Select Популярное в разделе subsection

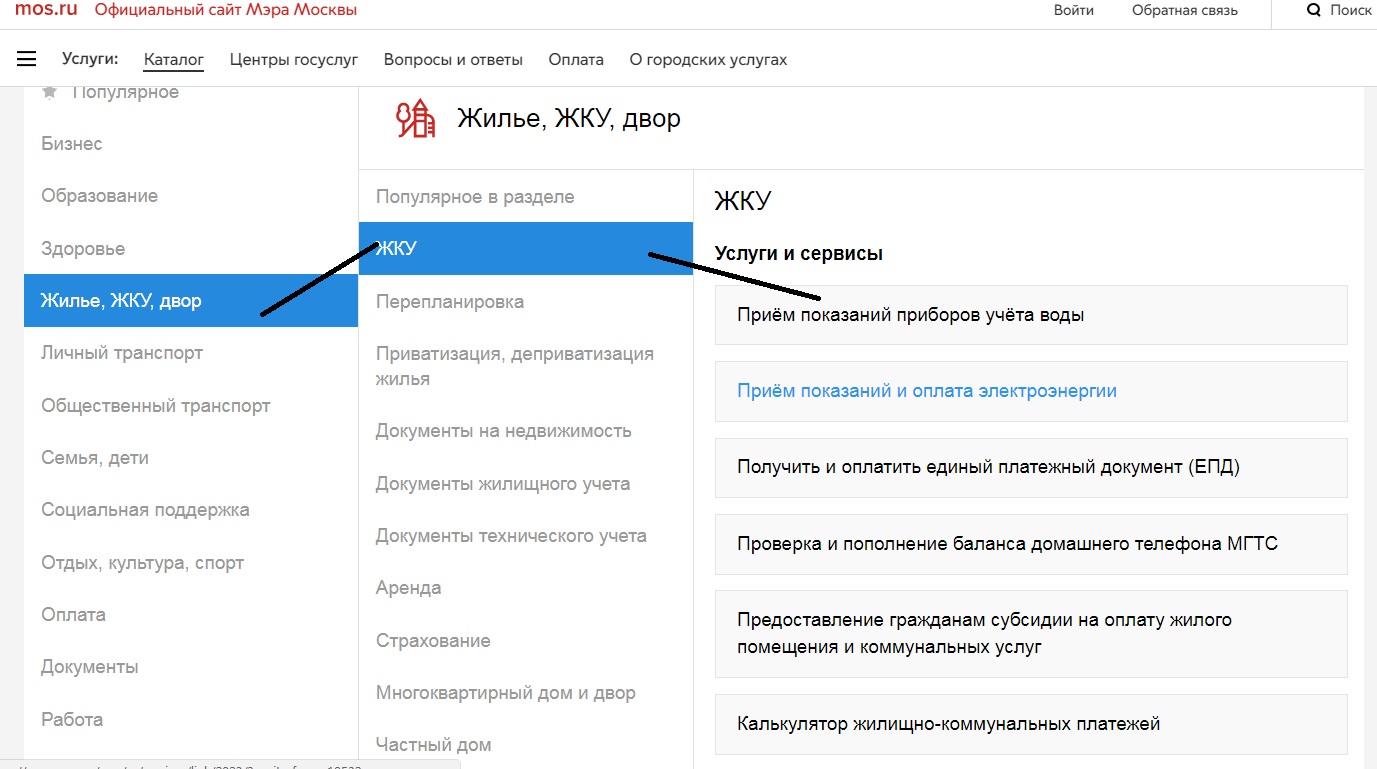tap(526, 196)
